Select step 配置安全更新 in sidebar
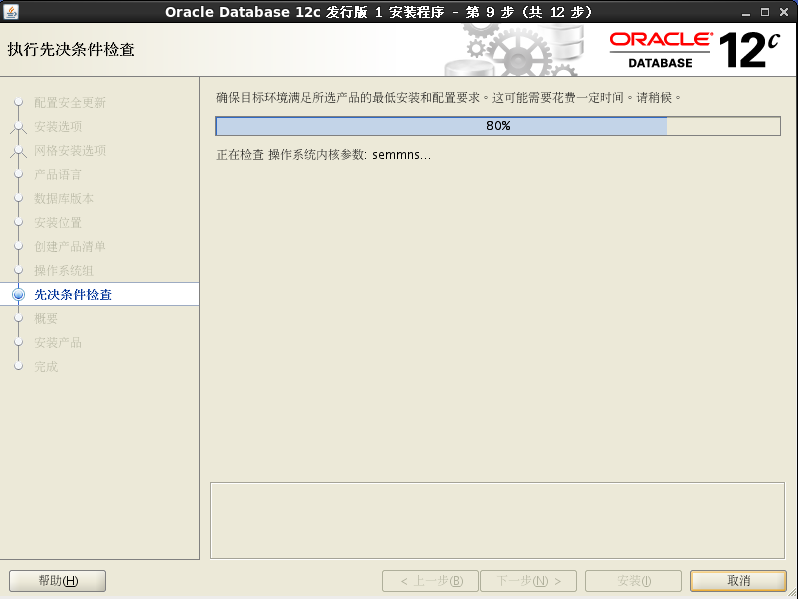This screenshot has width=798, height=599. (70, 102)
